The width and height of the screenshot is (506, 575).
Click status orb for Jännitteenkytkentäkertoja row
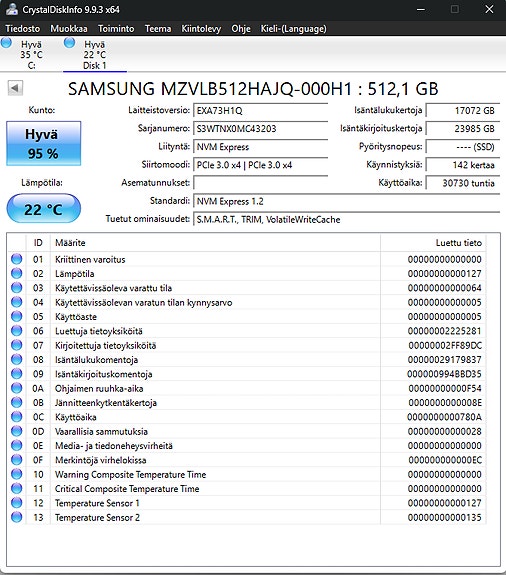tap(16, 402)
